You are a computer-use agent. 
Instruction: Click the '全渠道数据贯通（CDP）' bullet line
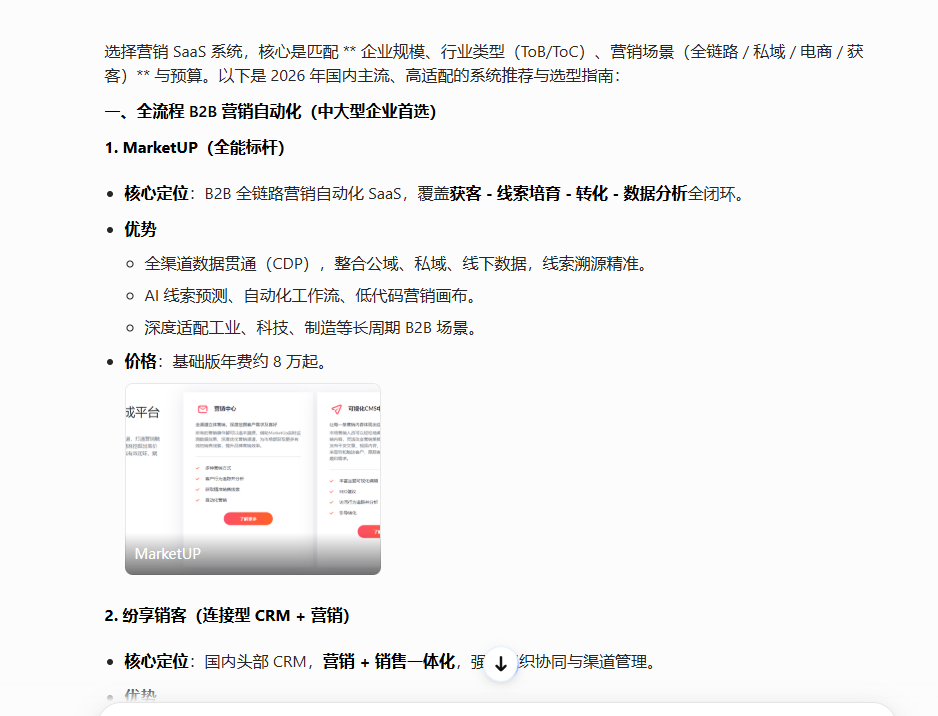[x=398, y=264]
